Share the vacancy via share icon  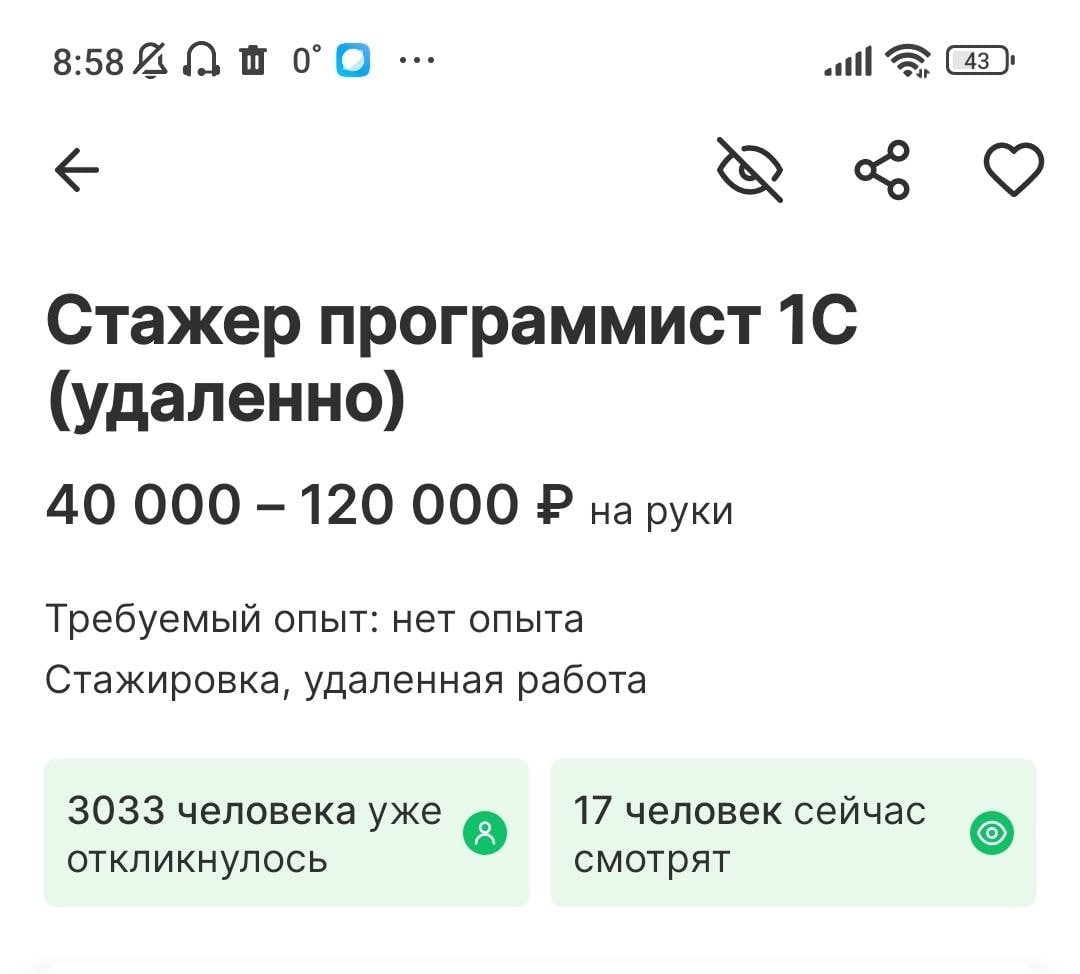point(882,170)
